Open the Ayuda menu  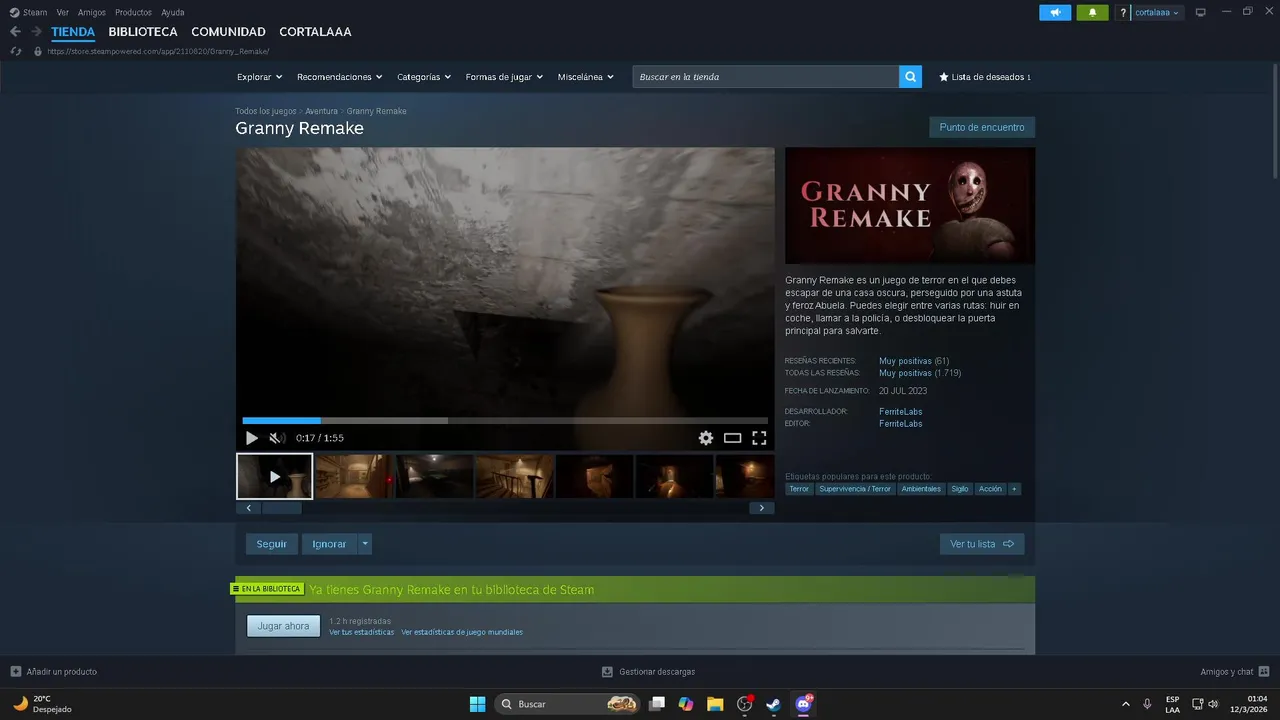point(173,12)
